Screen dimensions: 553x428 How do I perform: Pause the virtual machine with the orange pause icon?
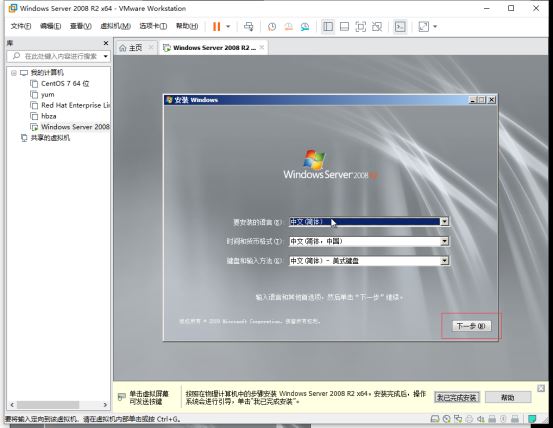[217, 26]
